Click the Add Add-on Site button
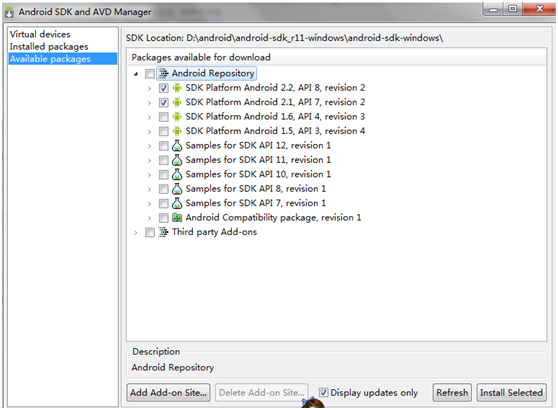Image resolution: width=558 pixels, height=410 pixels. tap(168, 393)
